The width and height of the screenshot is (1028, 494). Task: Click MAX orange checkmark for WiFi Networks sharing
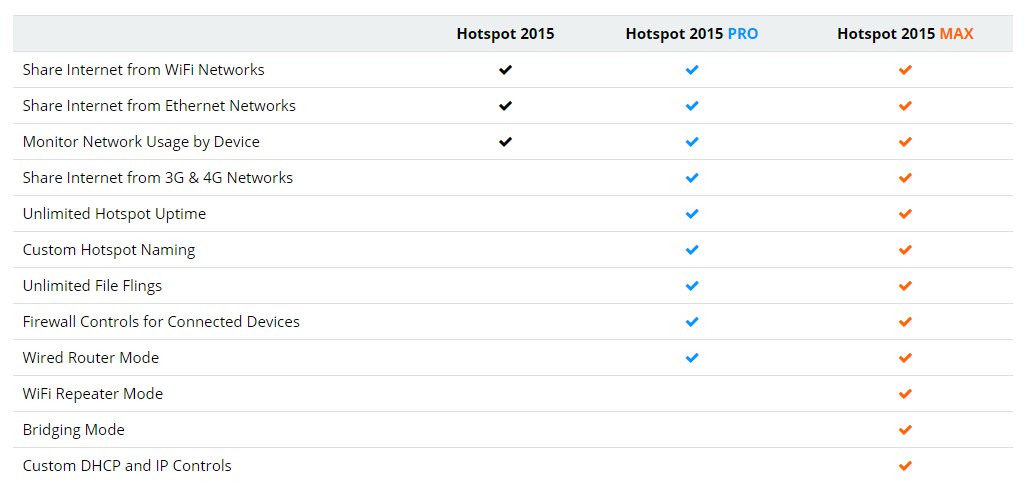(x=905, y=70)
